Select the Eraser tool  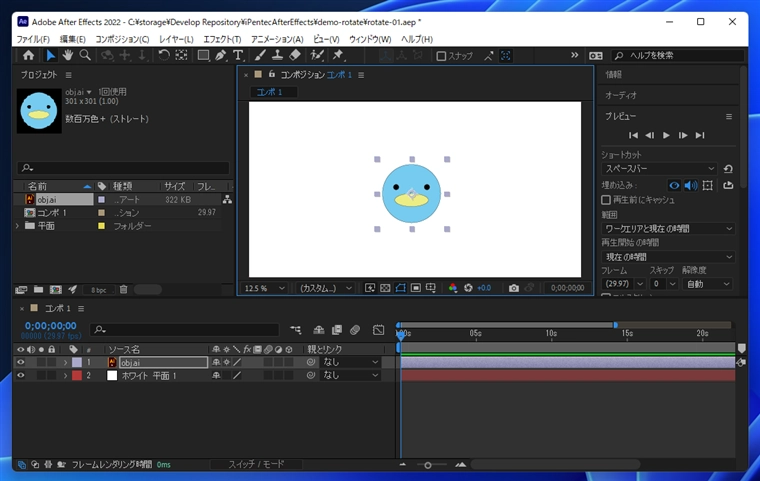pyautogui.click(x=295, y=55)
